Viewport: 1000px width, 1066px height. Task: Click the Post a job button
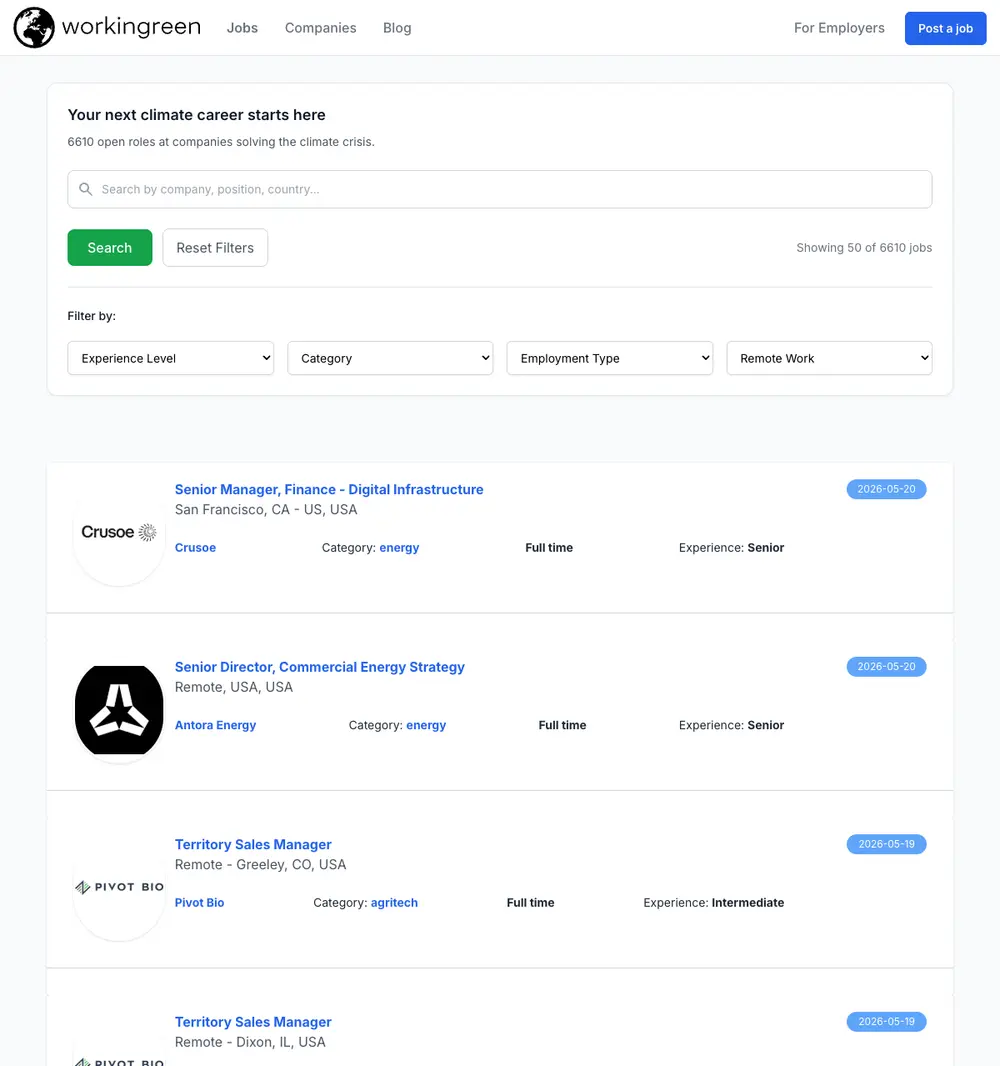[945, 29]
